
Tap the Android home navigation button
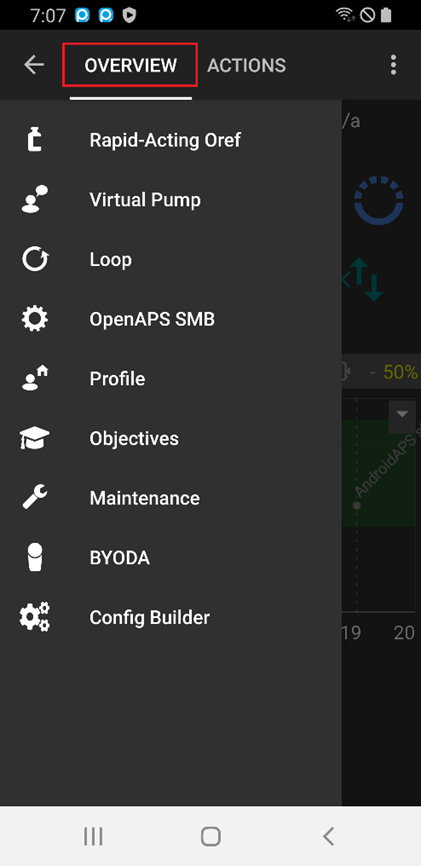click(210, 836)
